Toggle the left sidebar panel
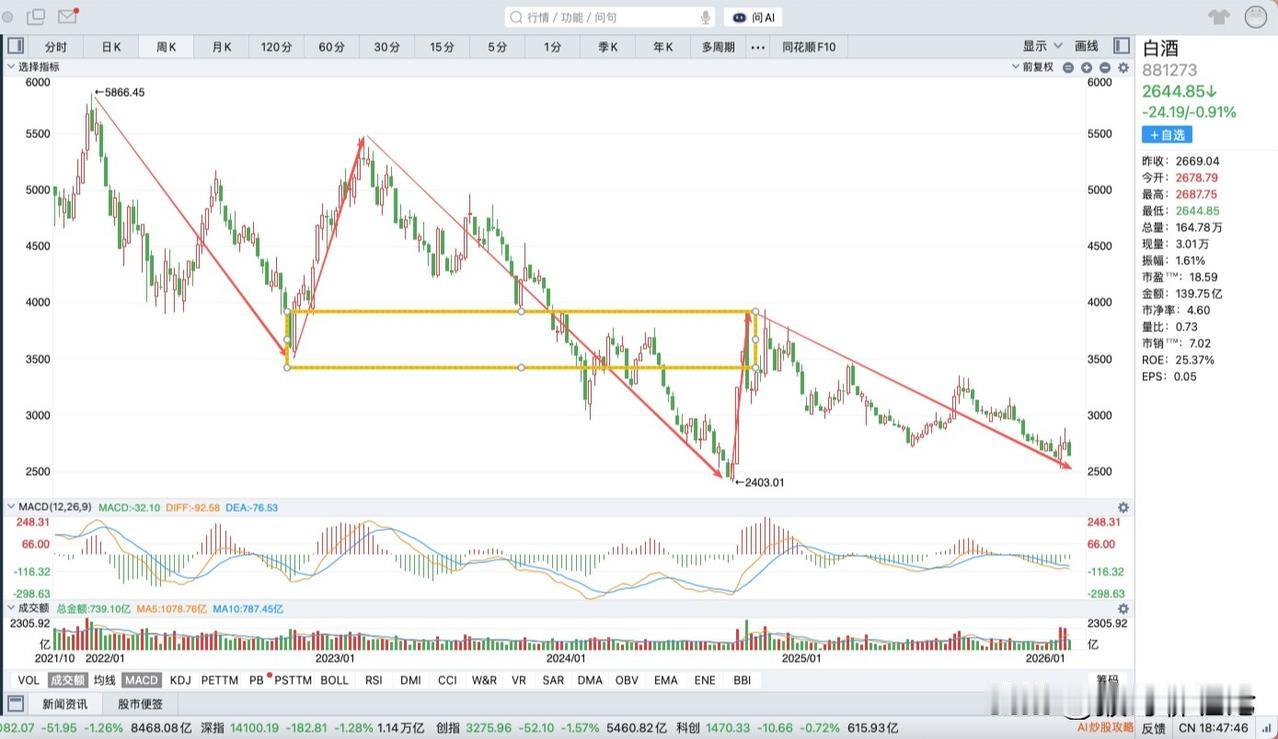 16,46
